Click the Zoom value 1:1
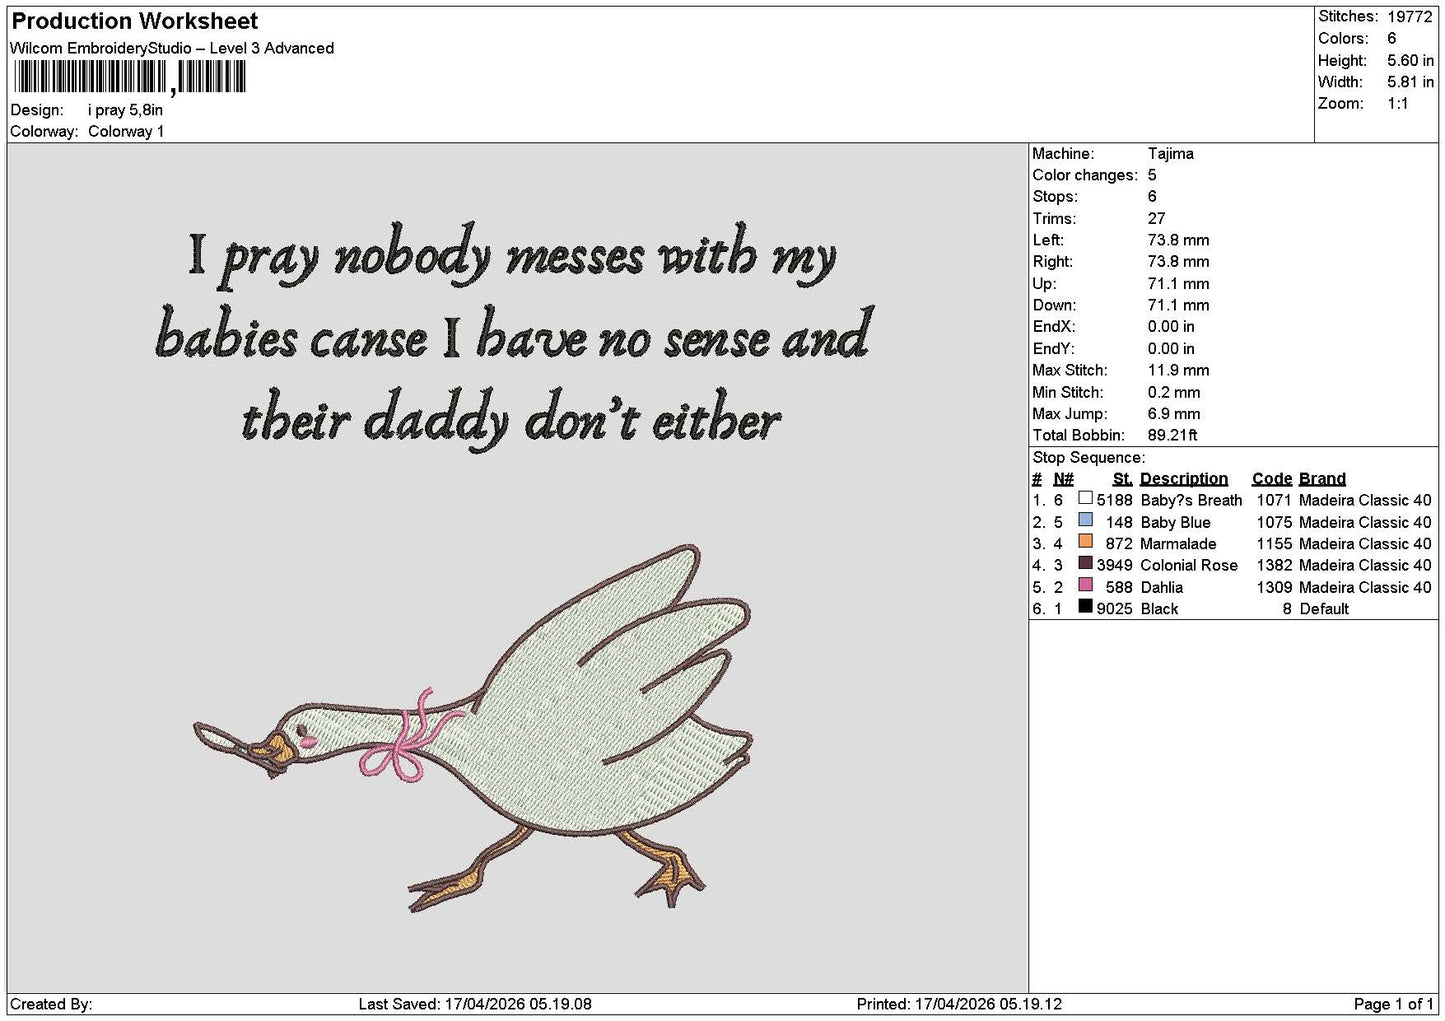This screenshot has height=1021, width=1445. click(x=1397, y=104)
